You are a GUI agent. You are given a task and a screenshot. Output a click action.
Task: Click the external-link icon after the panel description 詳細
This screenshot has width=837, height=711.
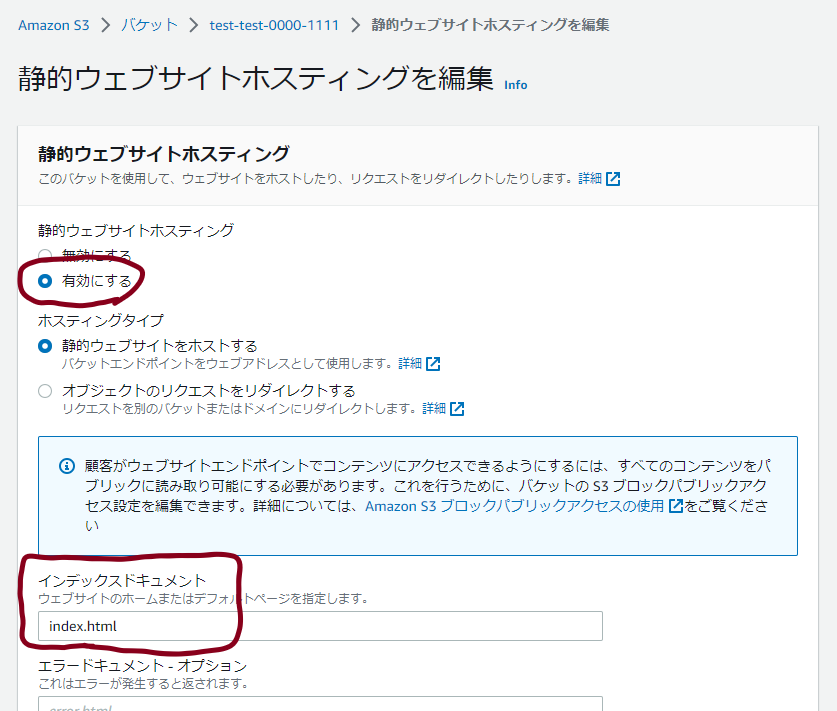coord(613,179)
